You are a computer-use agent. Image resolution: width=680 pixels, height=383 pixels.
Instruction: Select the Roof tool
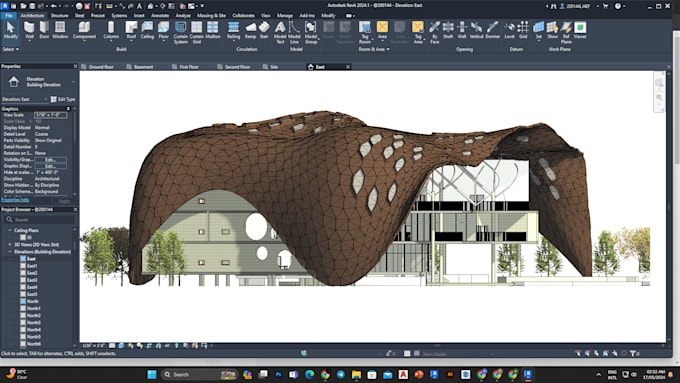[131, 30]
